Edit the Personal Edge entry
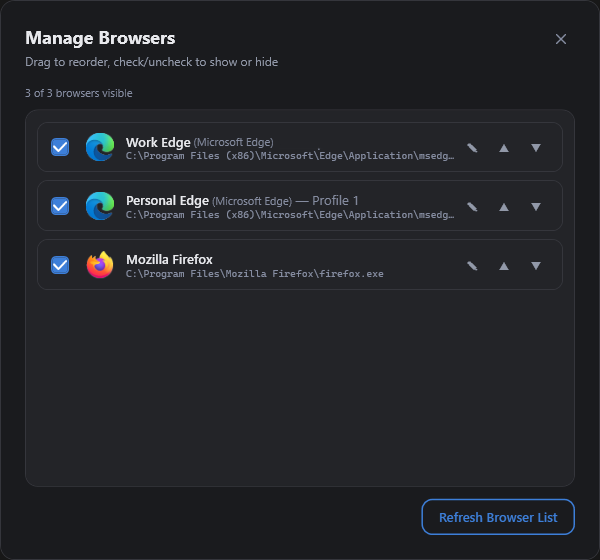 coord(472,207)
